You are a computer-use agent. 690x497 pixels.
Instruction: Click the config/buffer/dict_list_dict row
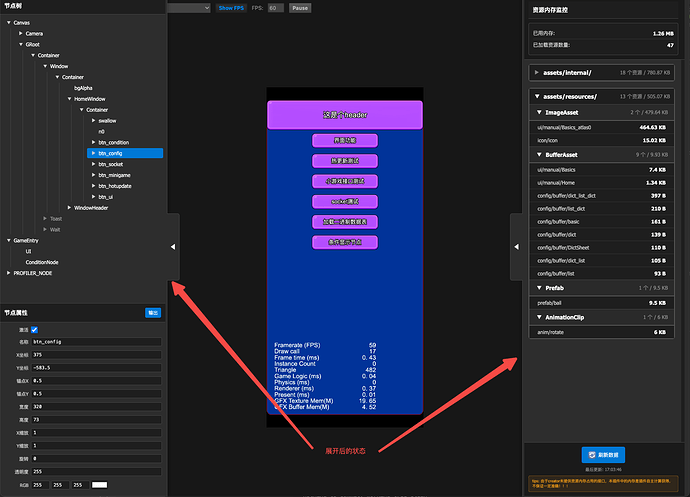[602, 195]
